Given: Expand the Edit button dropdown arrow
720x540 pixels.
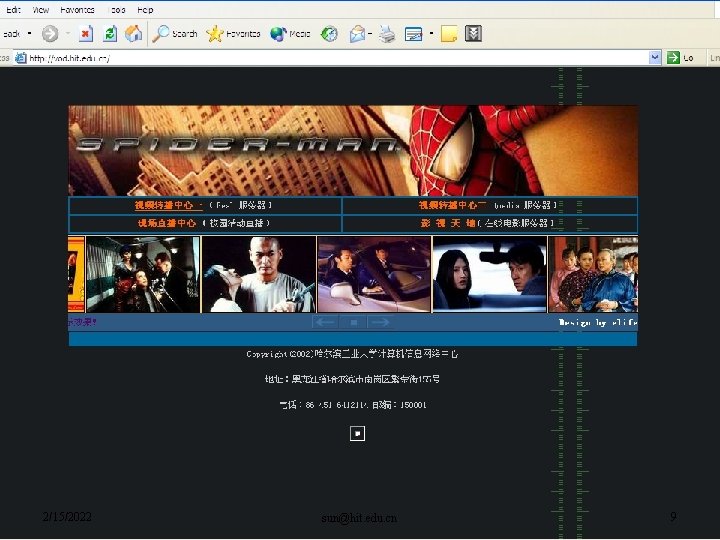Looking at the screenshot, I should coord(431,33).
